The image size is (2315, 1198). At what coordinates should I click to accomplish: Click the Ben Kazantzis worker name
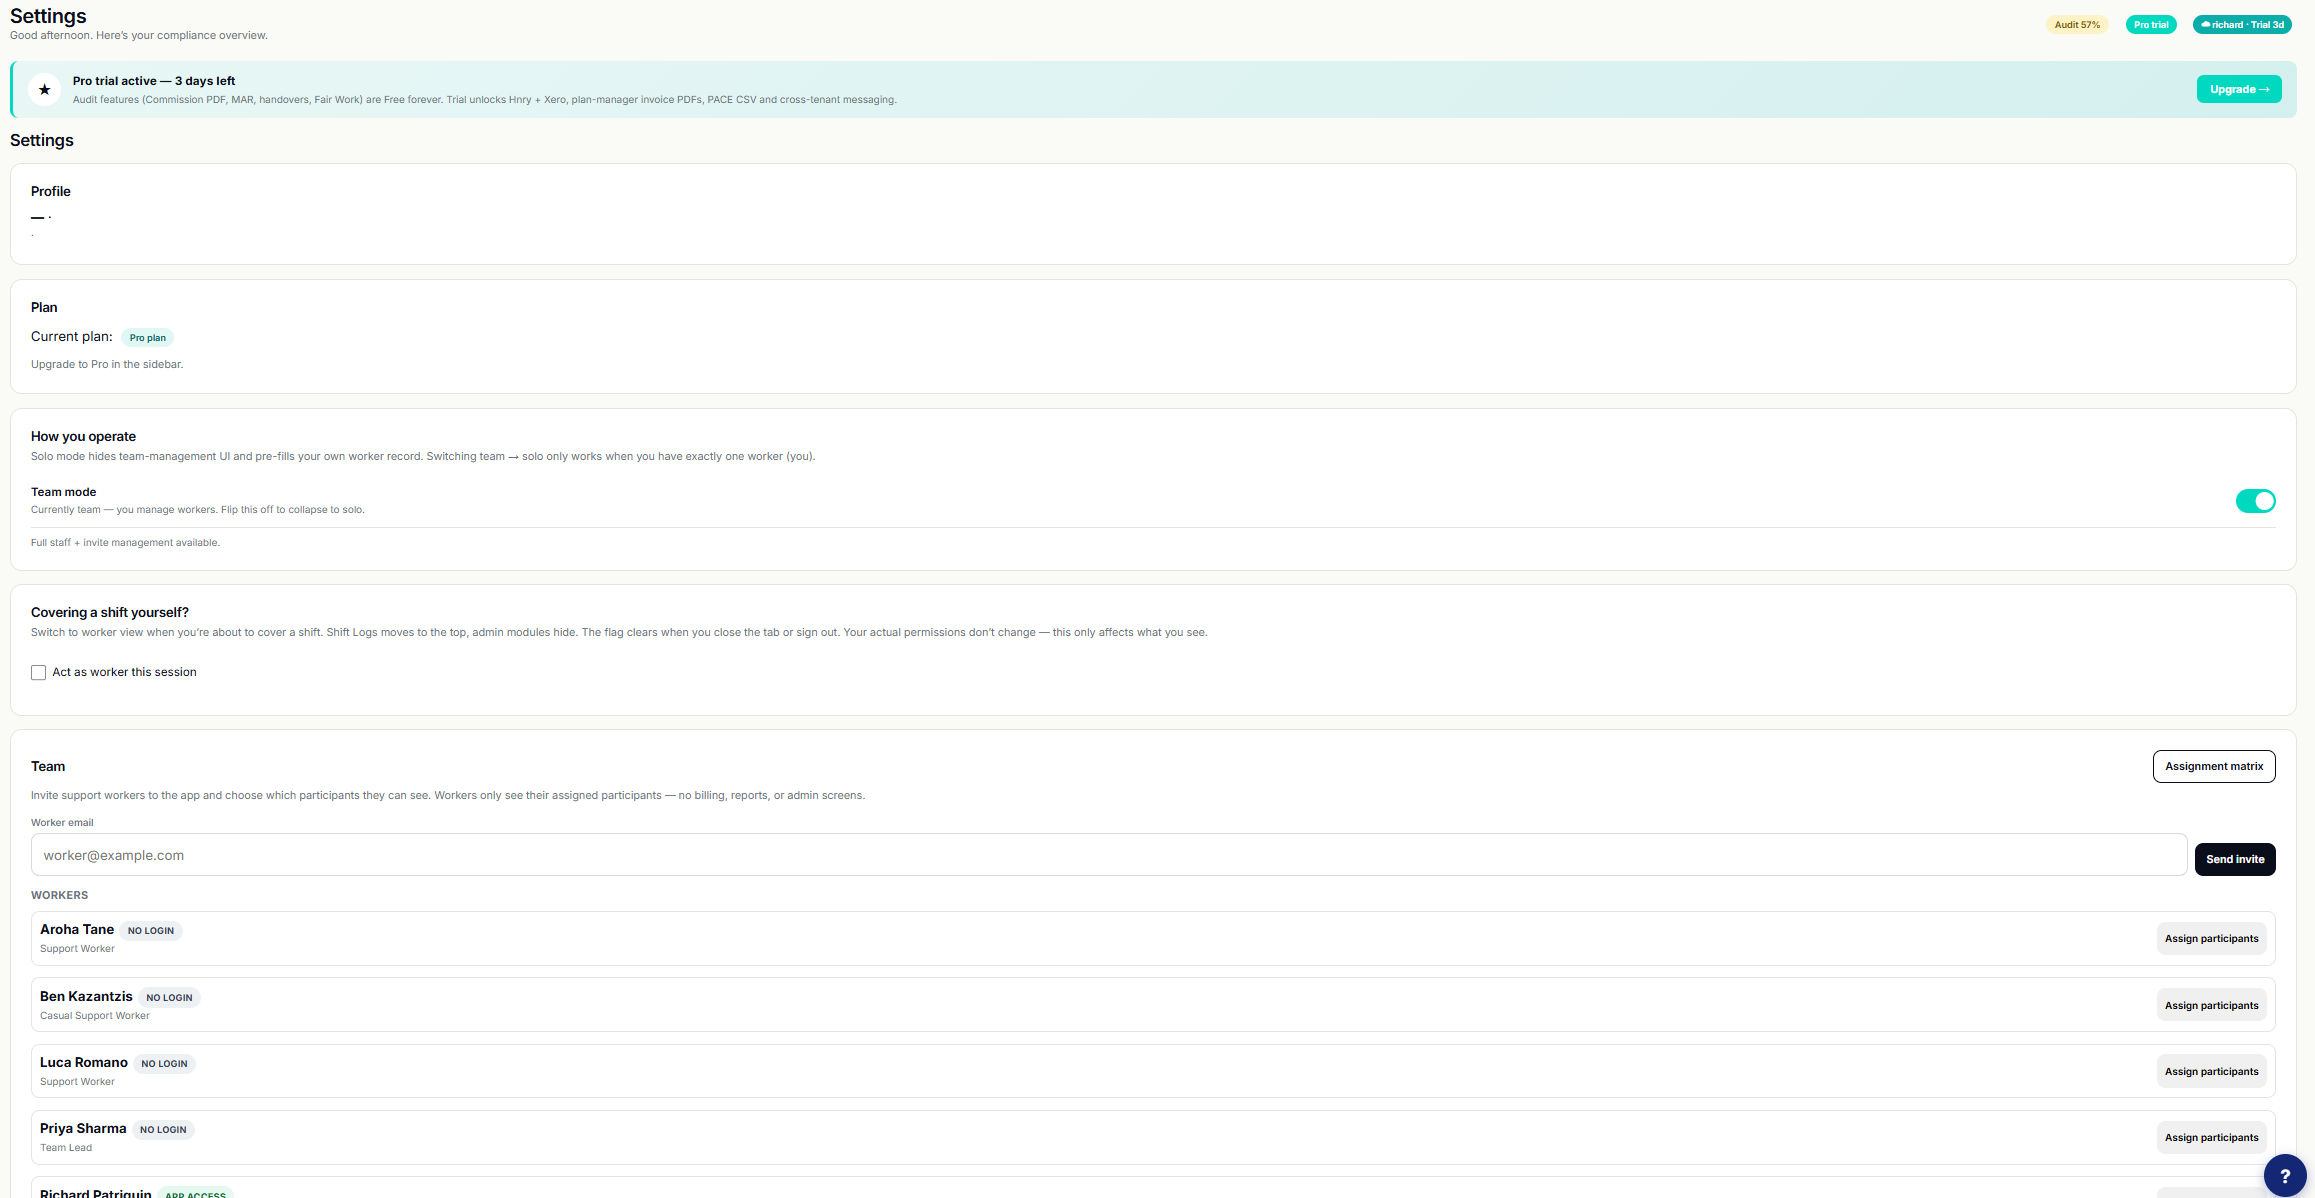(x=86, y=997)
